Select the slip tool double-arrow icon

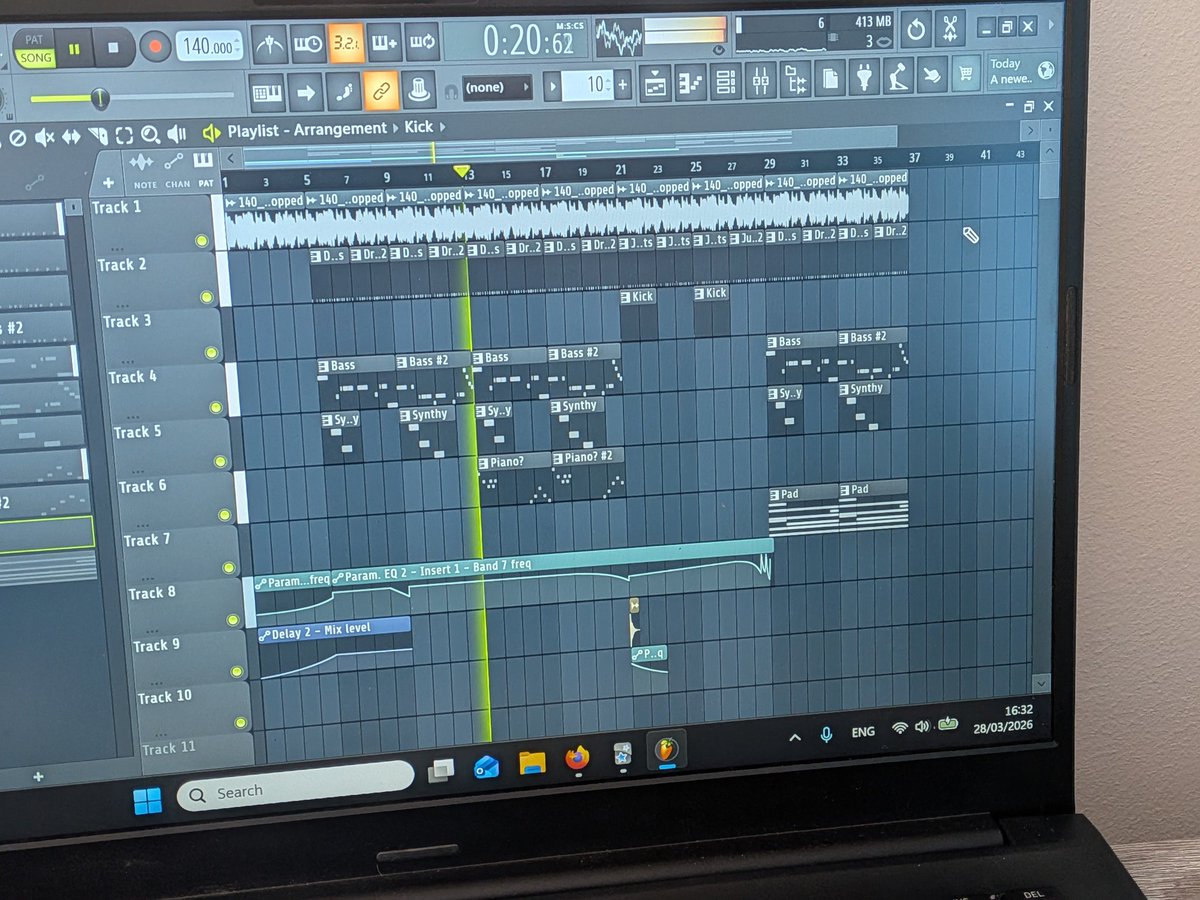pyautogui.click(x=71, y=136)
